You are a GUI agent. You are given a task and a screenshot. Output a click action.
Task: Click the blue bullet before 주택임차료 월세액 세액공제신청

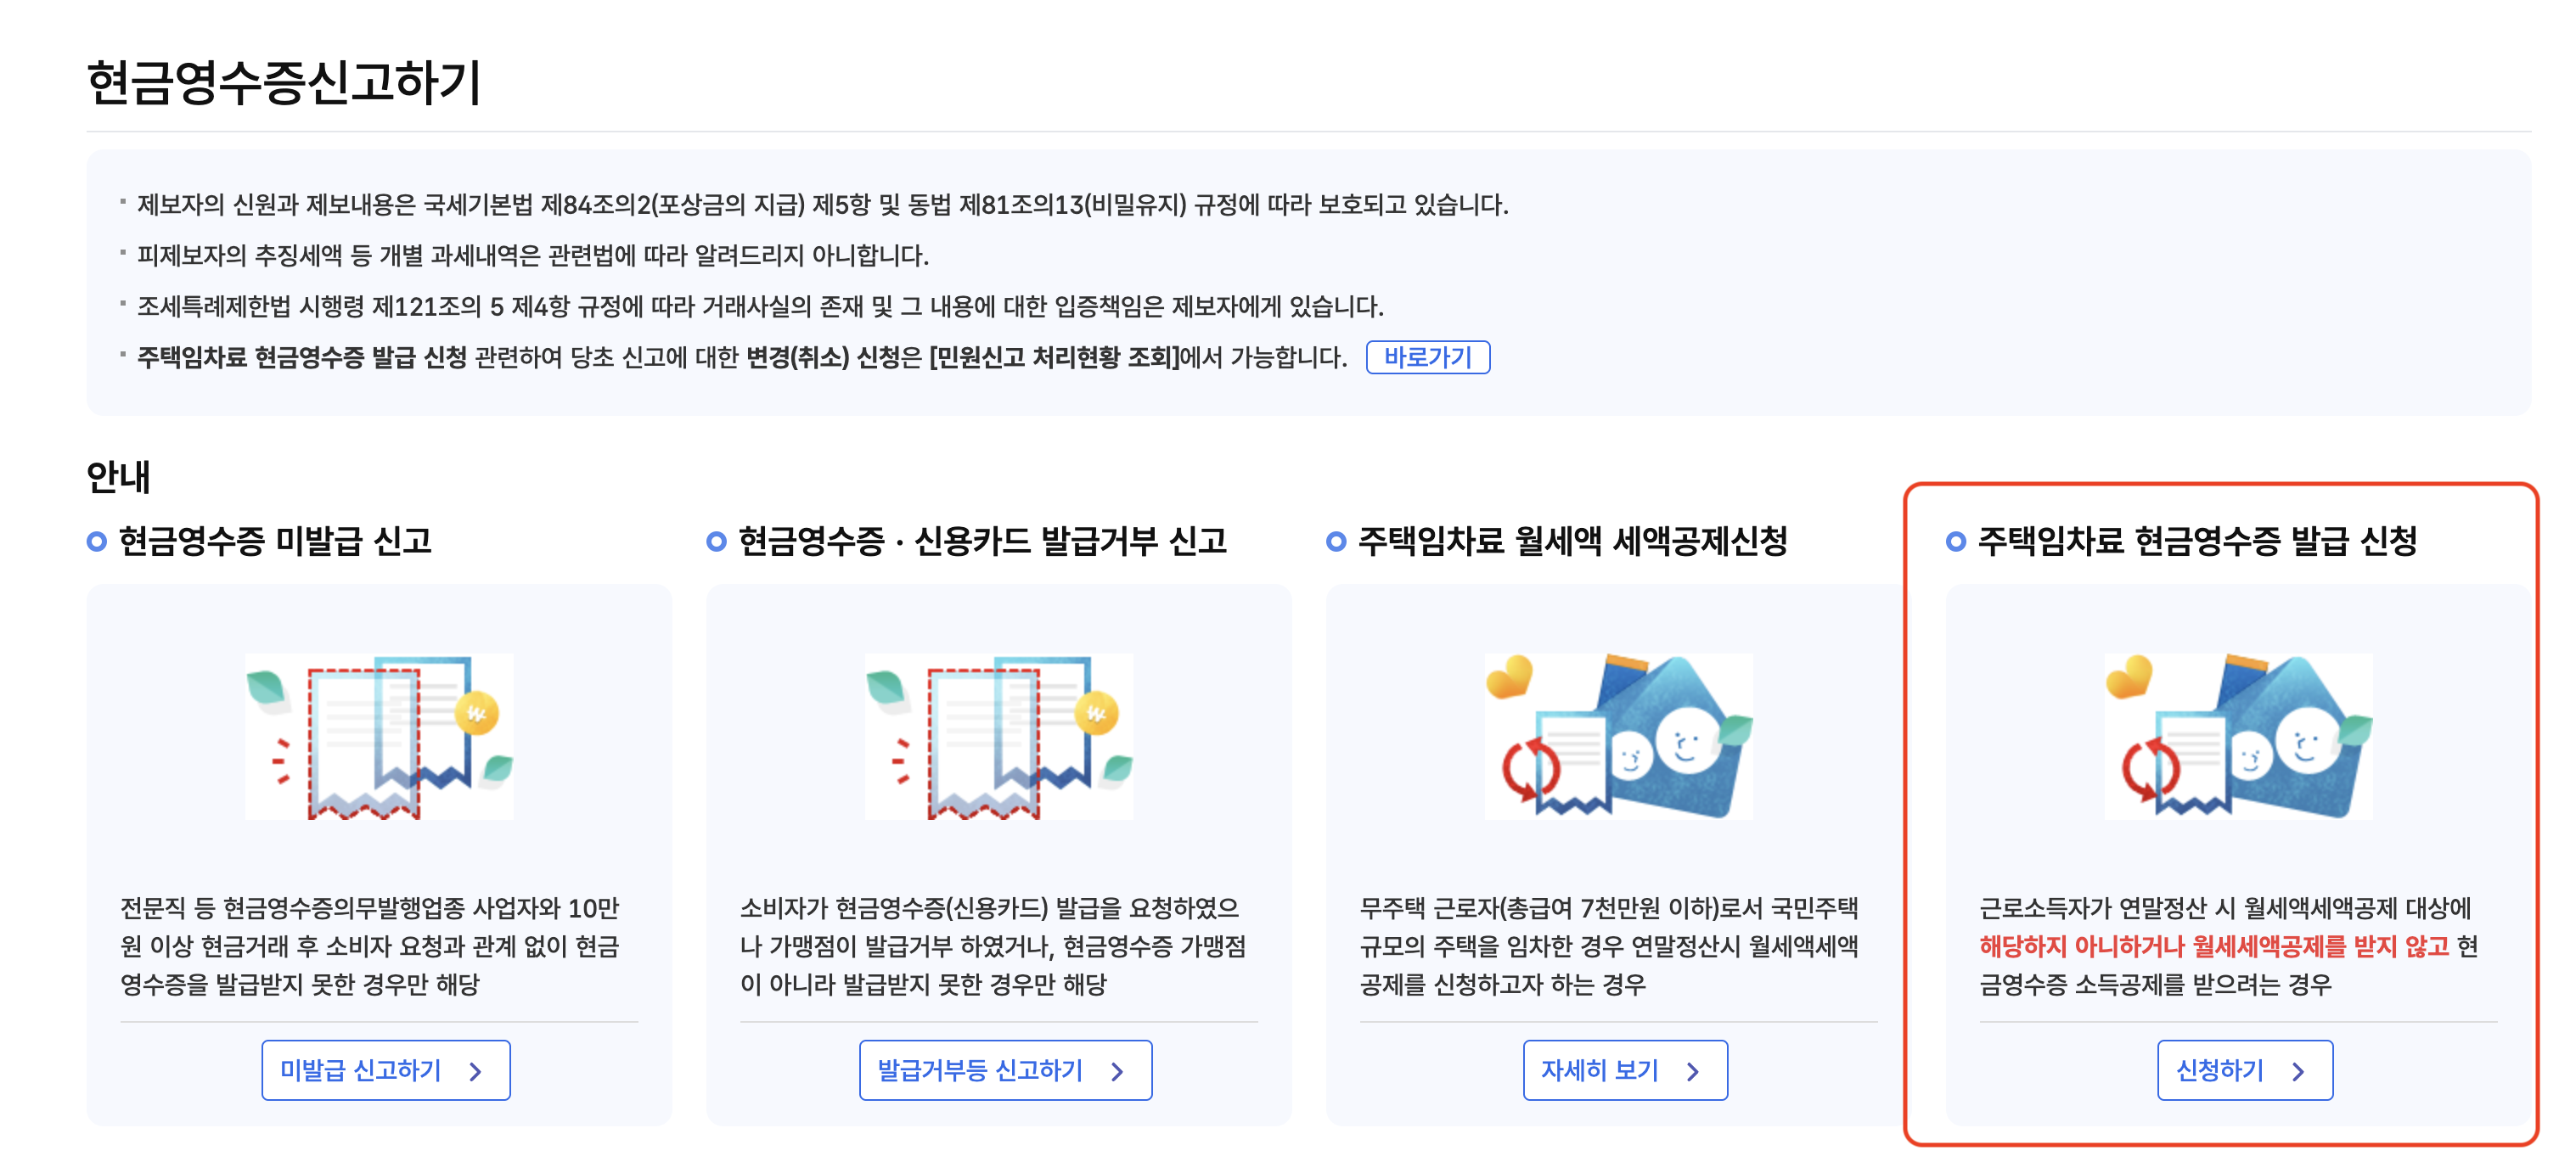coord(1336,541)
